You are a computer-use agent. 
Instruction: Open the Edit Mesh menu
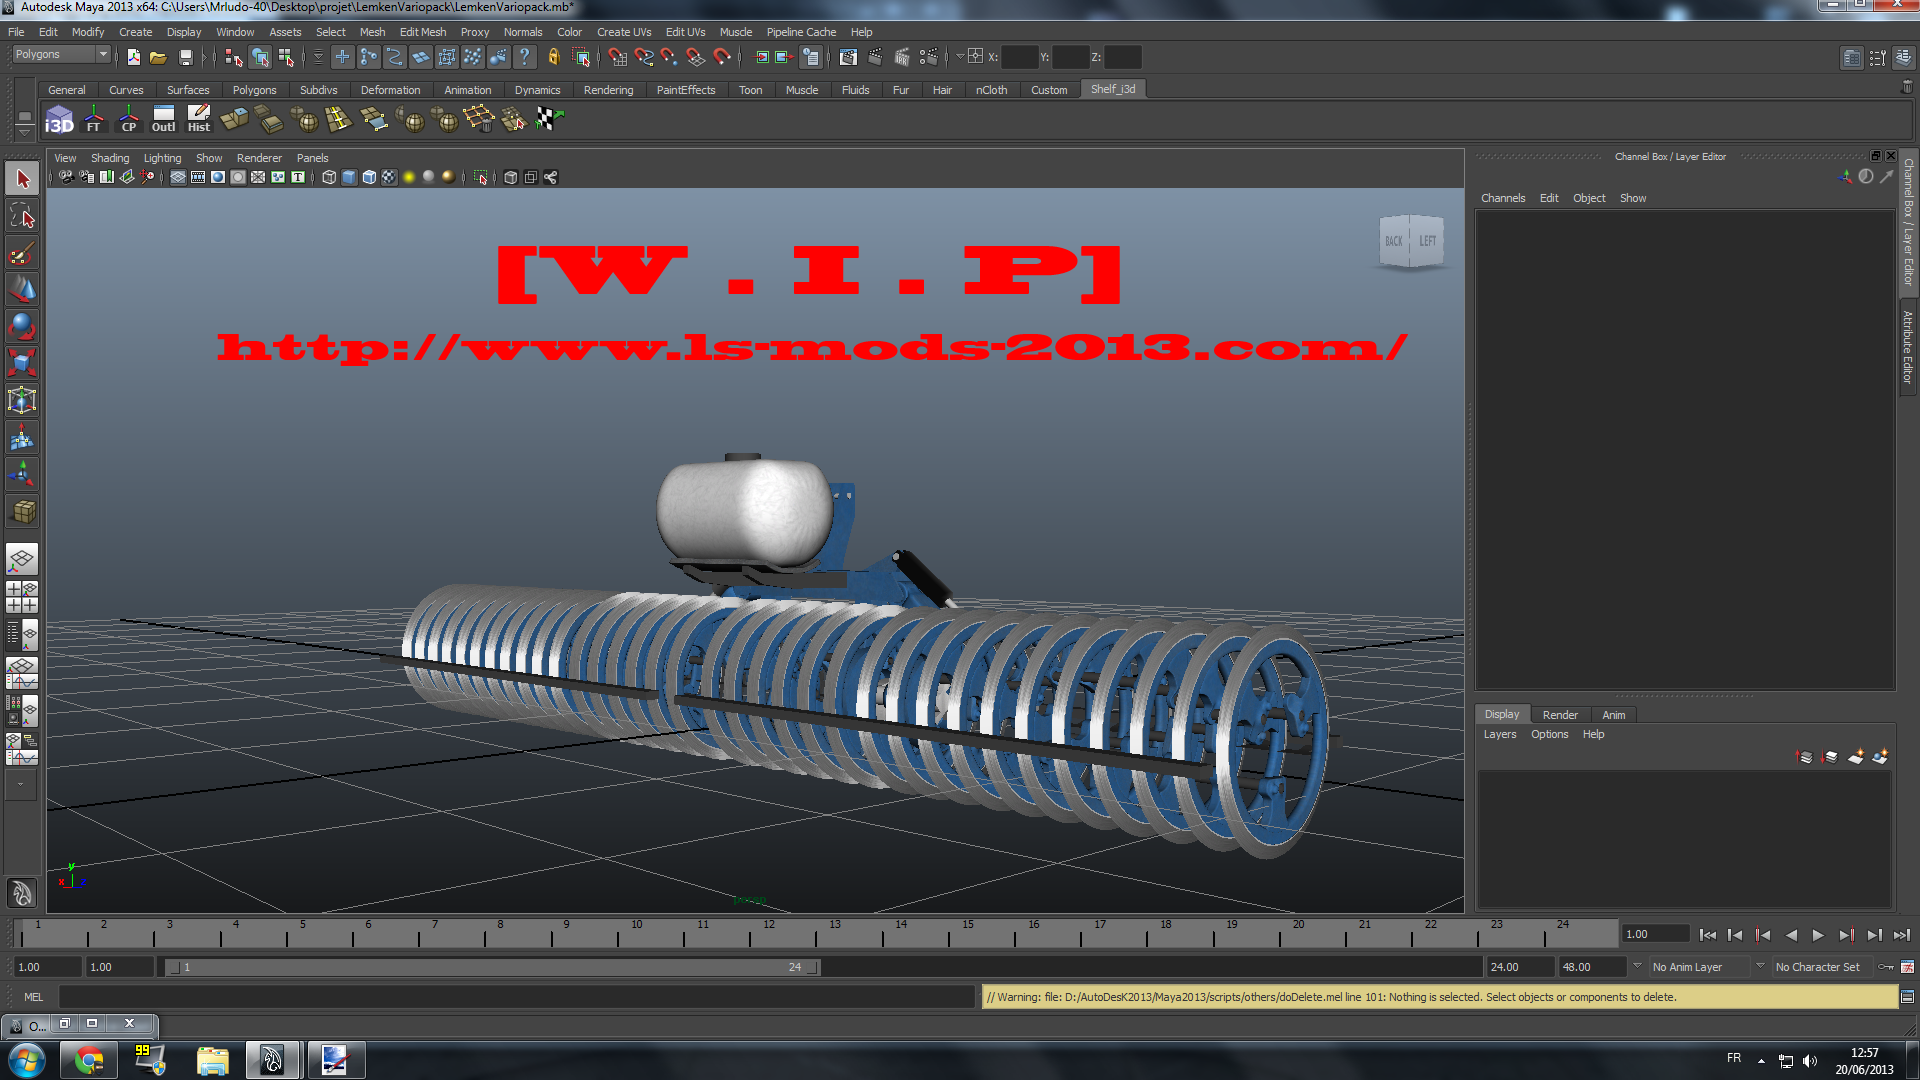point(423,32)
